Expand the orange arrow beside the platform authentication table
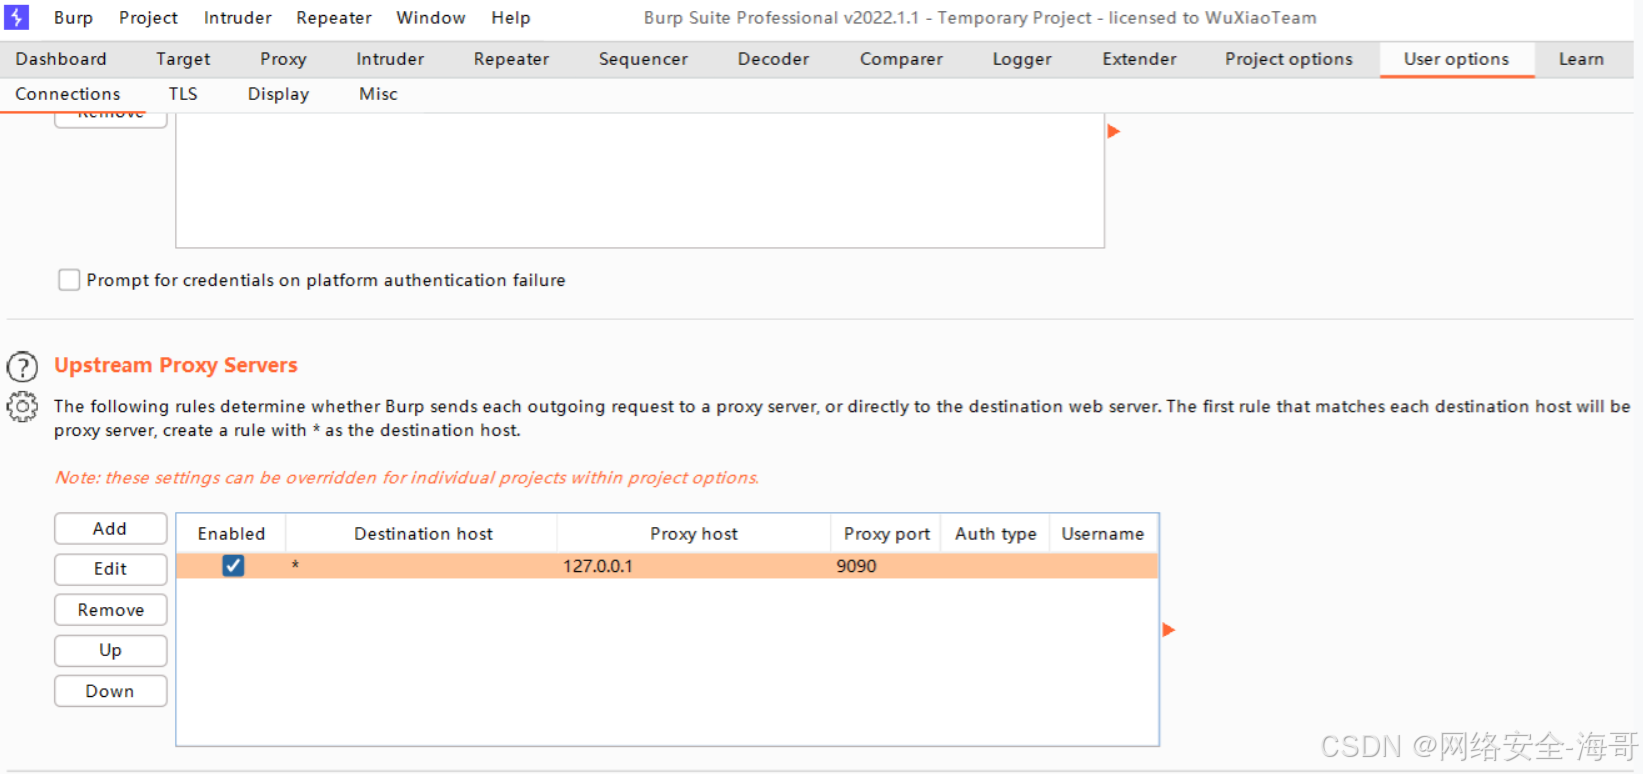1643x774 pixels. [x=1113, y=131]
